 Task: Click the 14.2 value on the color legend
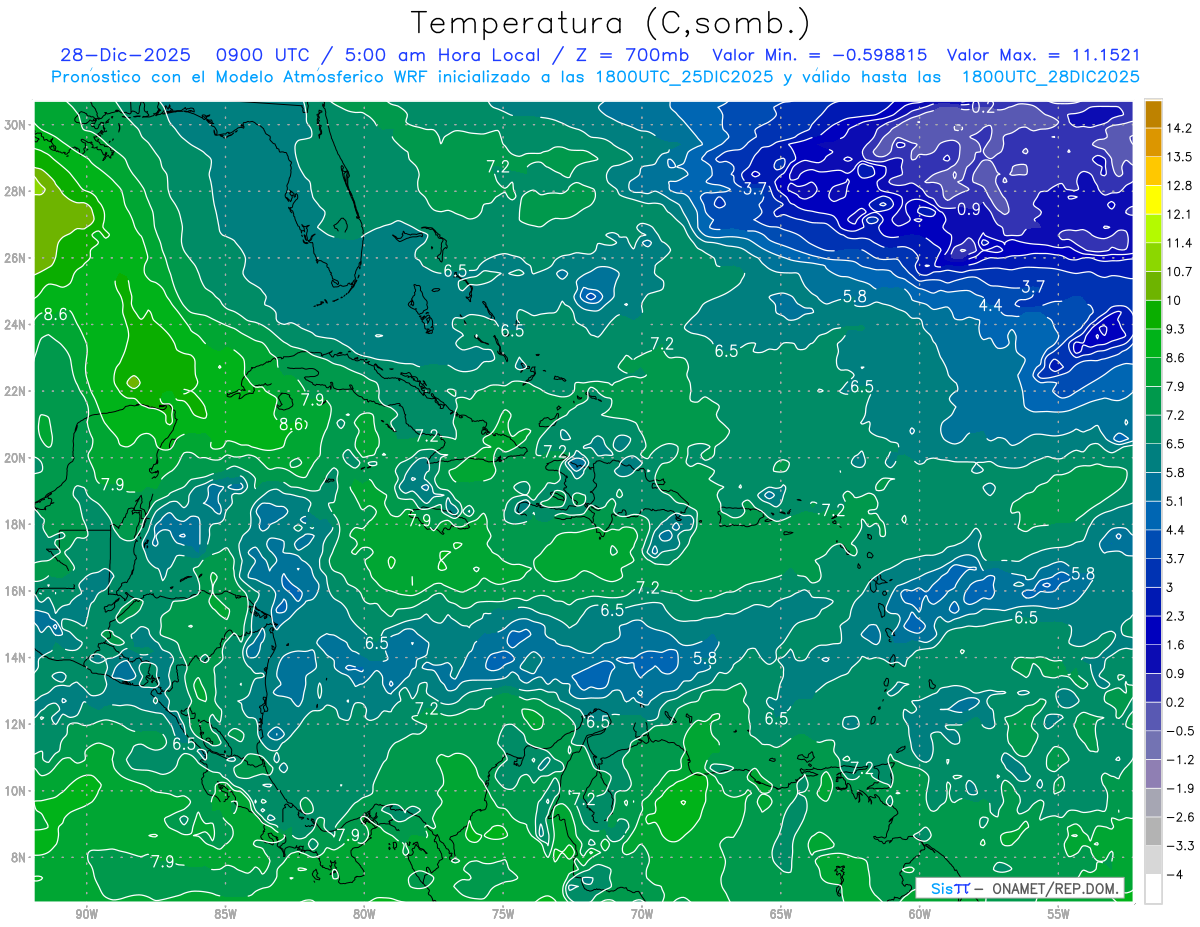[1180, 128]
